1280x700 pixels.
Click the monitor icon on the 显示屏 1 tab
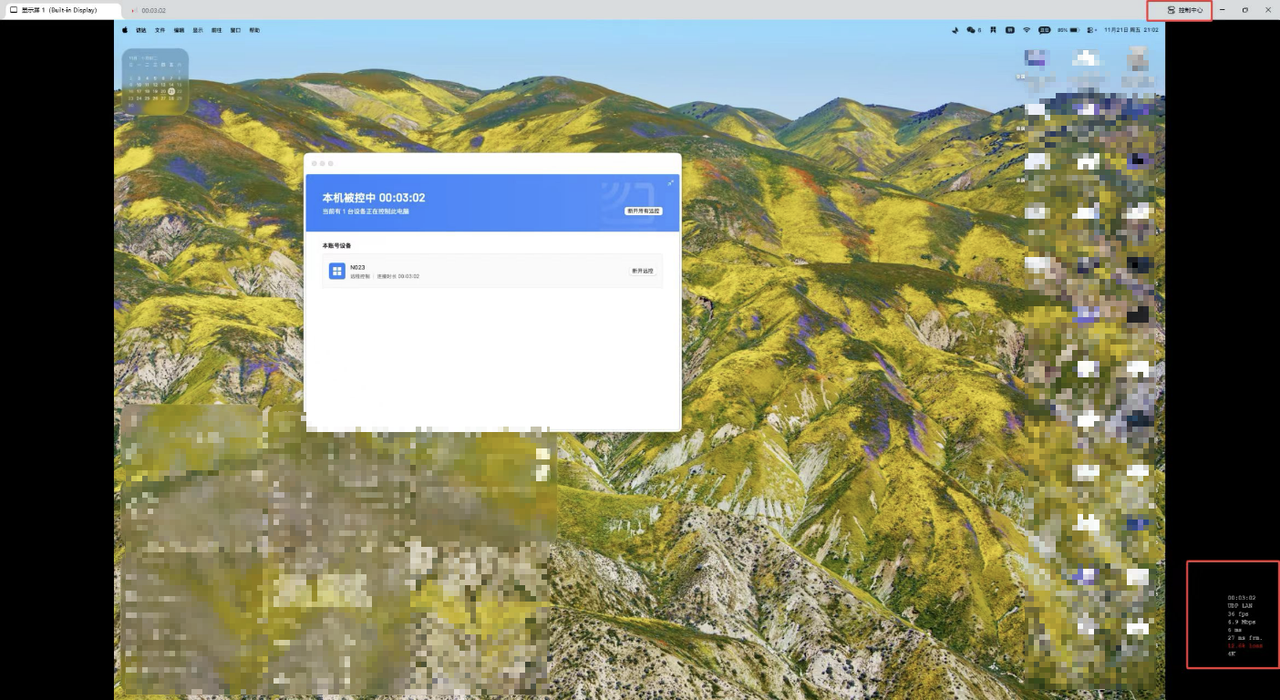(13, 10)
